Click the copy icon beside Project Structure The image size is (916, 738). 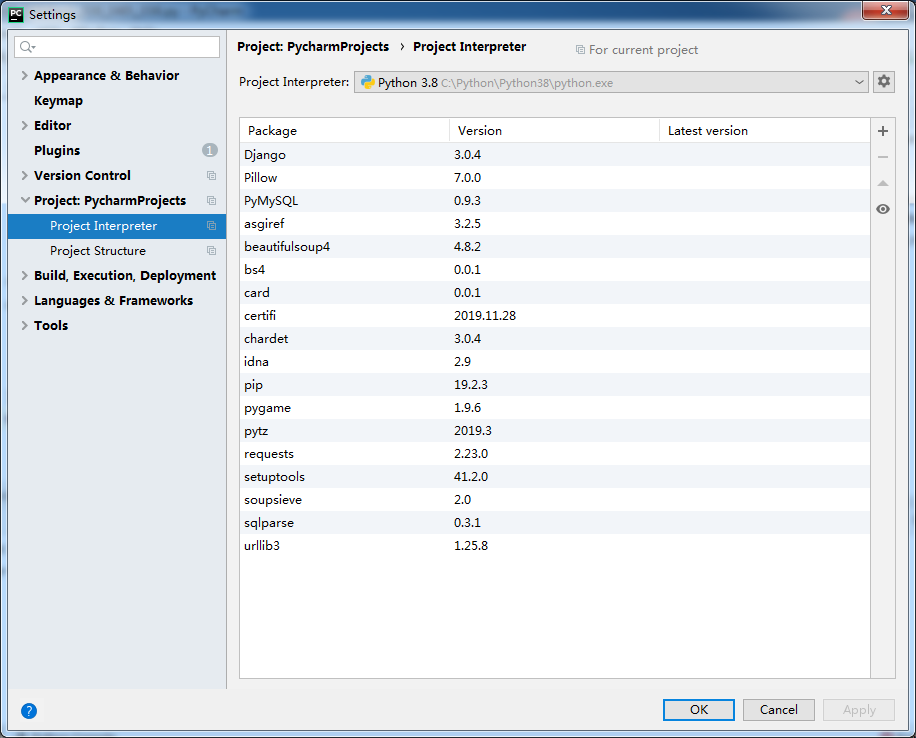tap(211, 251)
